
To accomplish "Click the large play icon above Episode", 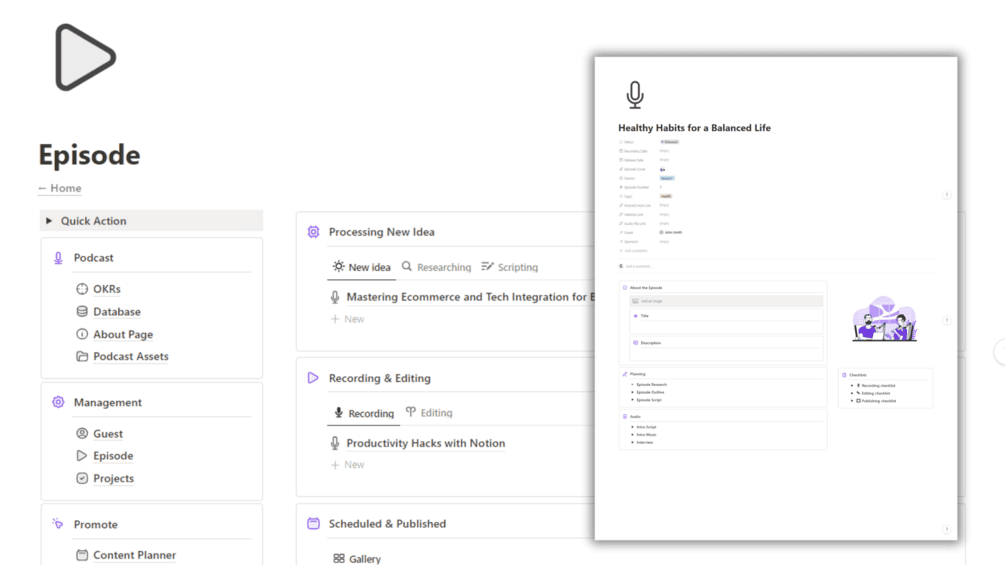I will tap(85, 57).
